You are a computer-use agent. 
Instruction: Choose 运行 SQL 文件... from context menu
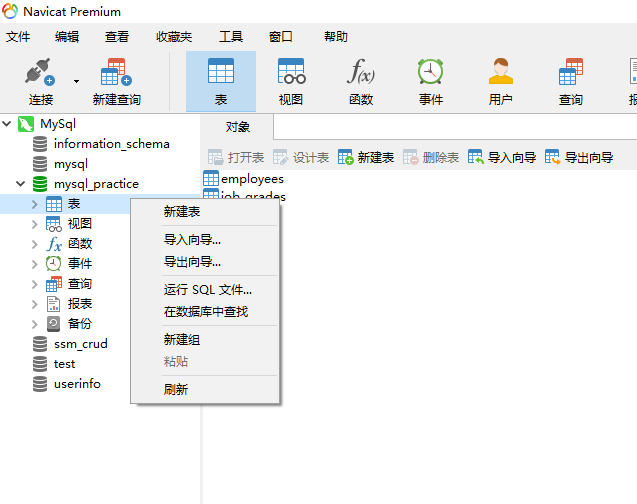205,290
